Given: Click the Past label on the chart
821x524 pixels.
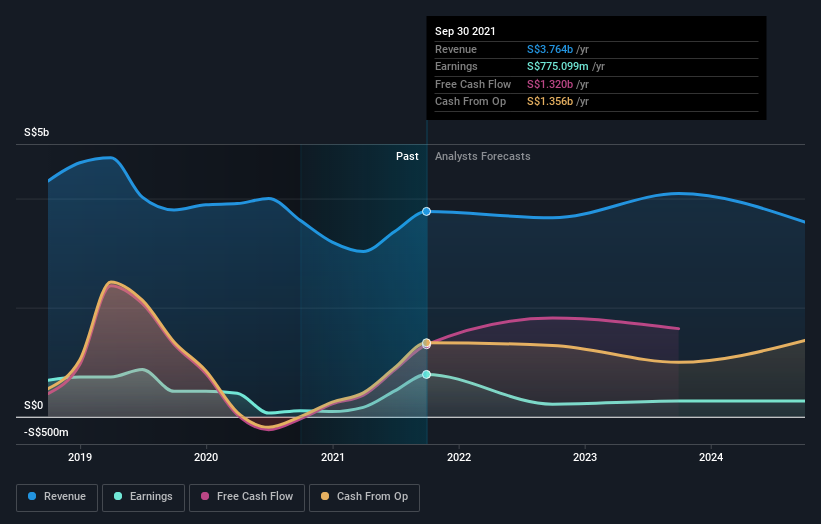Looking at the screenshot, I should [407, 157].
